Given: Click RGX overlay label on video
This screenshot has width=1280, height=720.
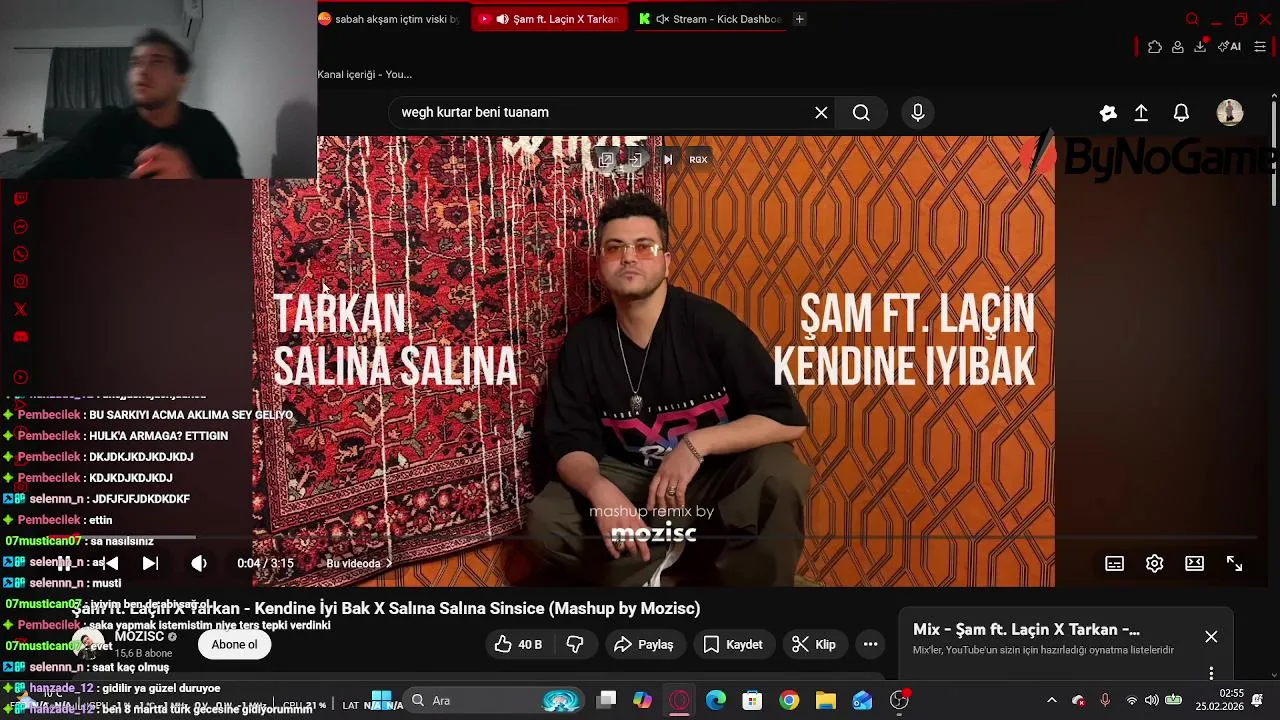Looking at the screenshot, I should [x=698, y=160].
